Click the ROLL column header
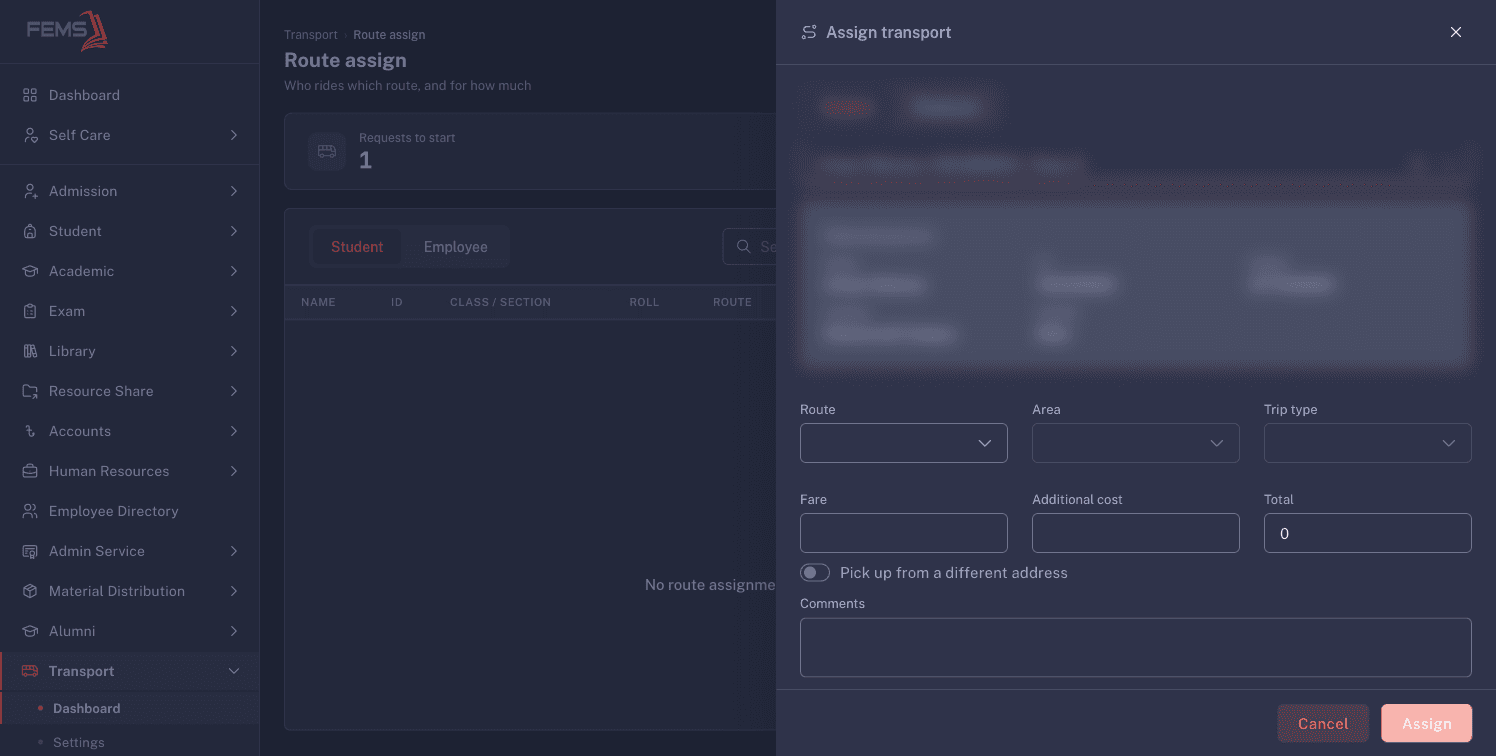The height and width of the screenshot is (756, 1496). [644, 302]
